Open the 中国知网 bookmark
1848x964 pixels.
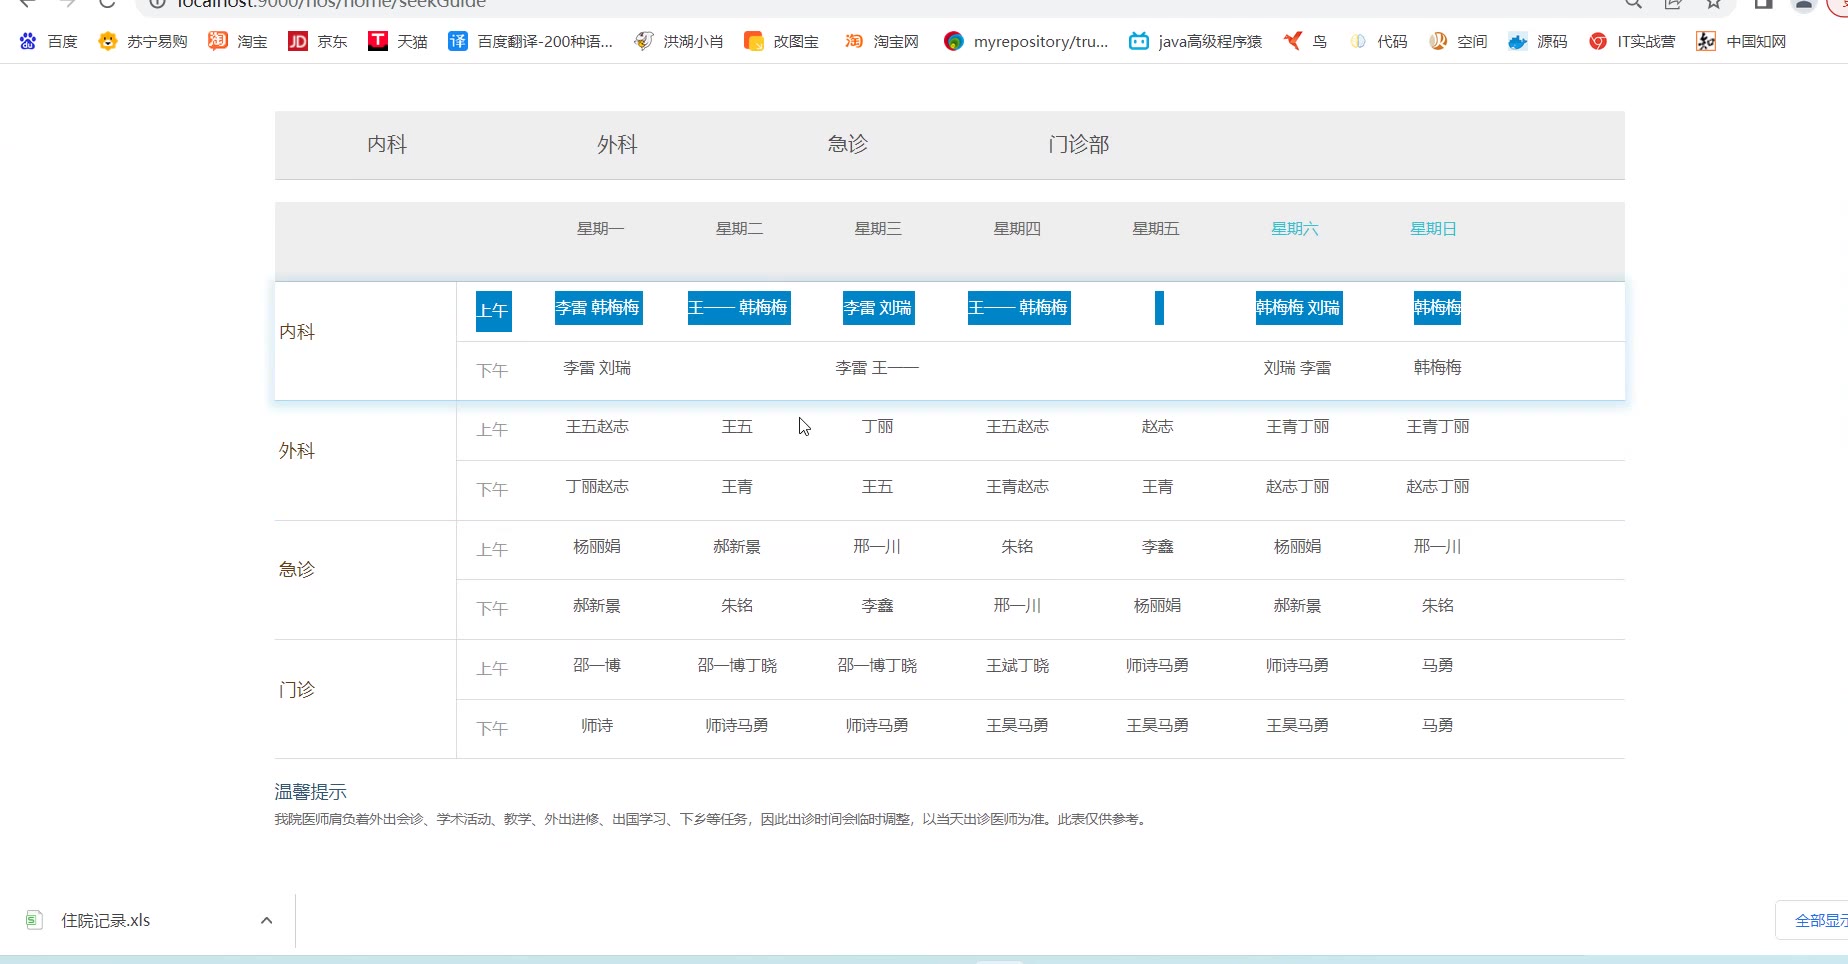(1741, 41)
